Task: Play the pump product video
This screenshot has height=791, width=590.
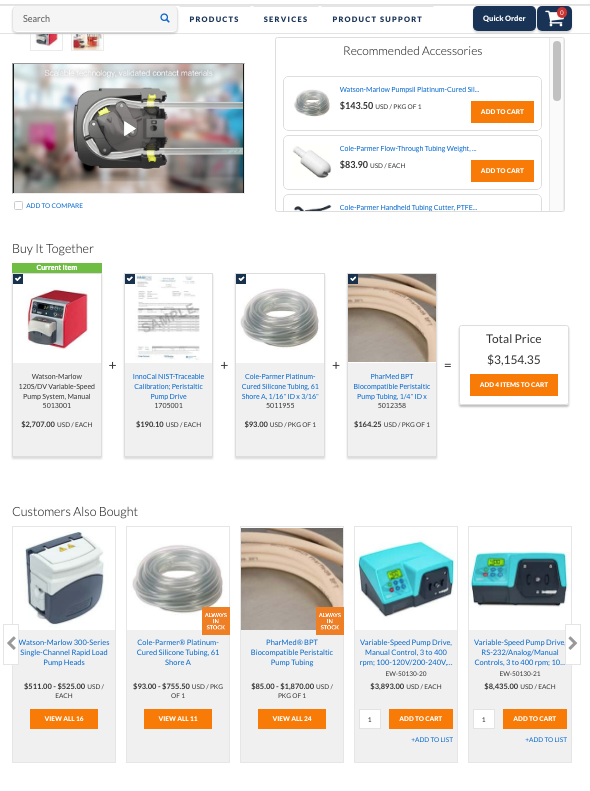Action: click(x=129, y=129)
